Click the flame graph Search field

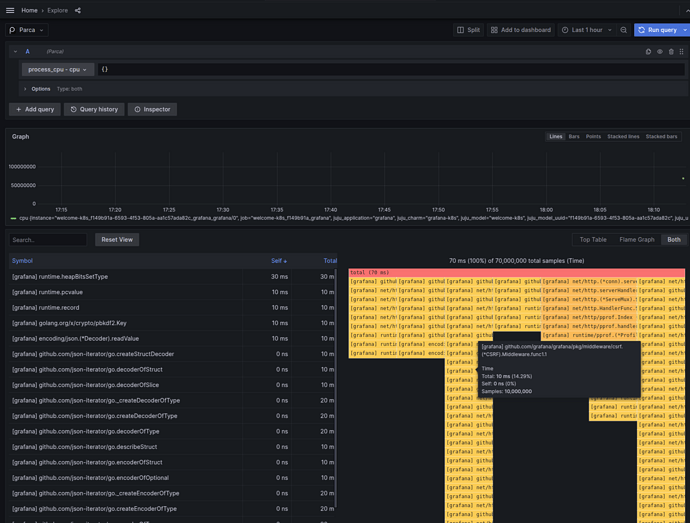tap(48, 240)
